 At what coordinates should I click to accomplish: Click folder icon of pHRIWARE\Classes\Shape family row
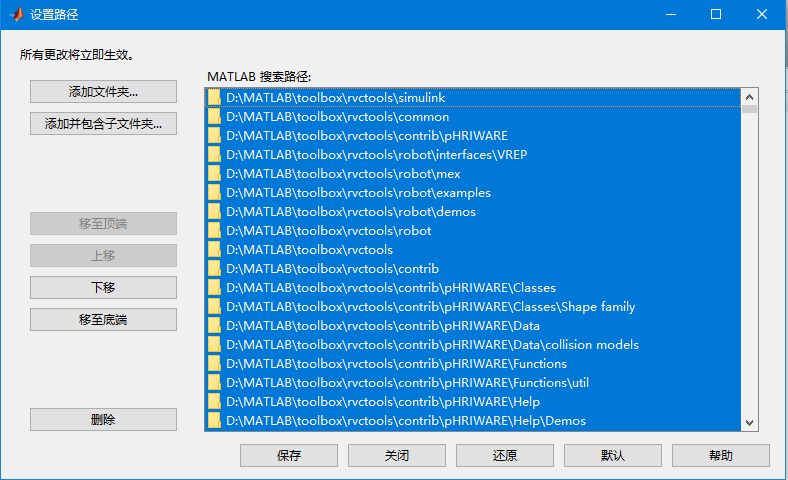[215, 307]
